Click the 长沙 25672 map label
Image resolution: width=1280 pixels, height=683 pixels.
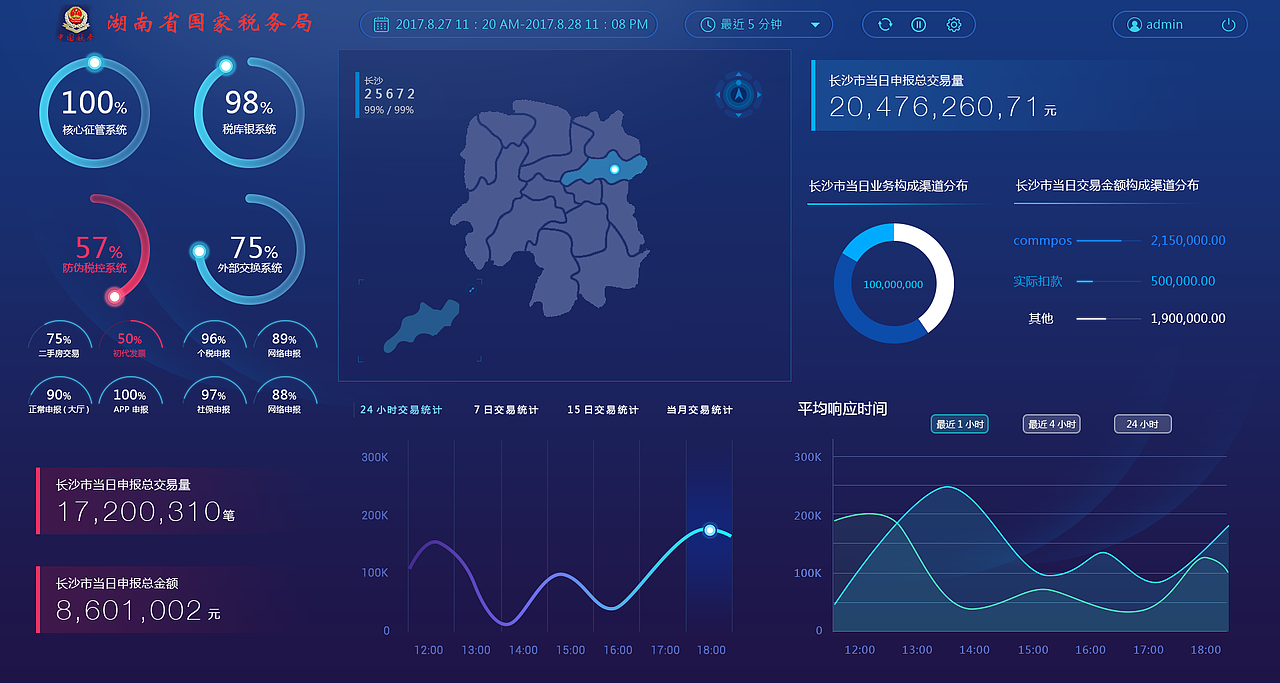click(388, 94)
